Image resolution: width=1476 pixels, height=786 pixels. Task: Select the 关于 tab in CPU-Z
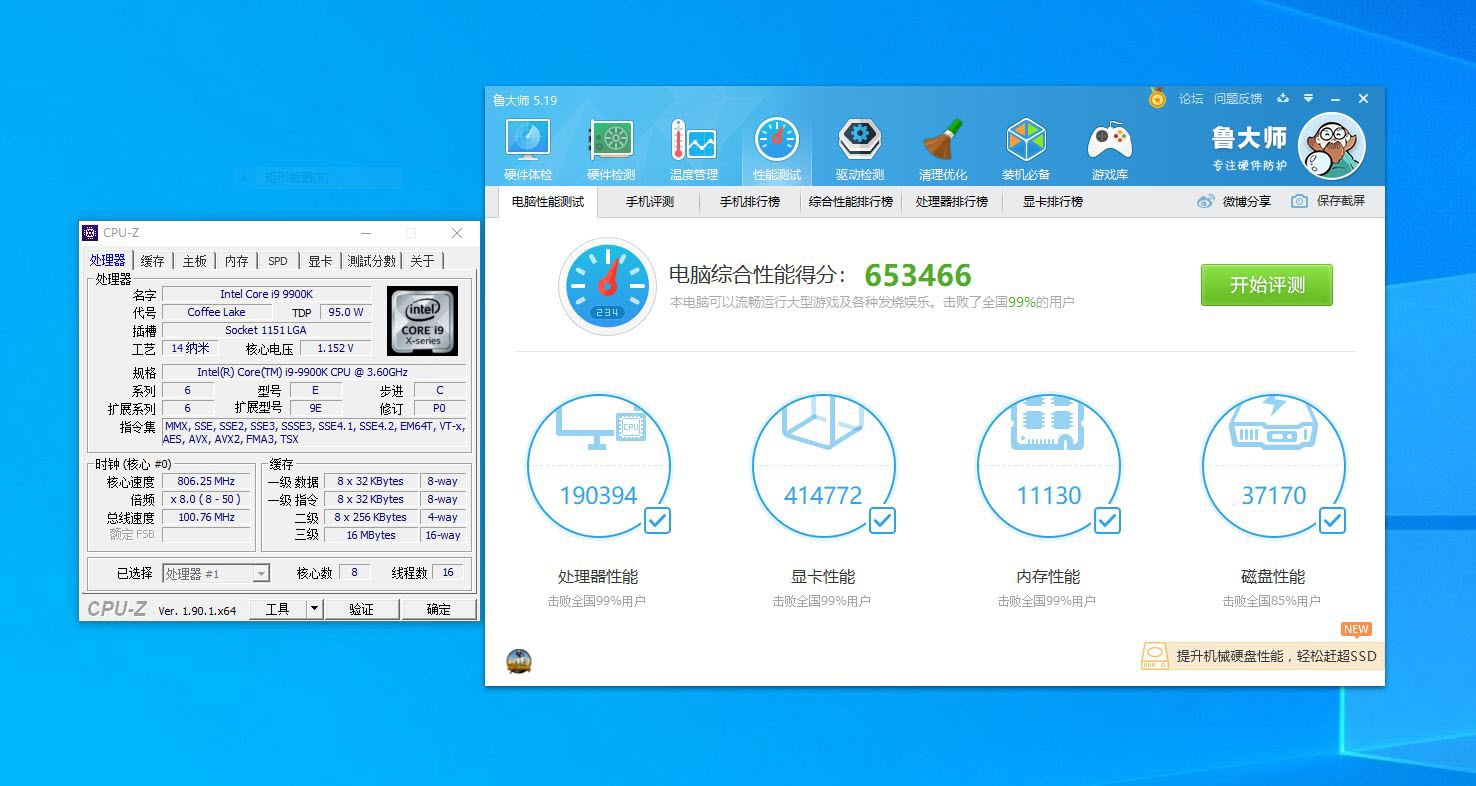point(423,261)
